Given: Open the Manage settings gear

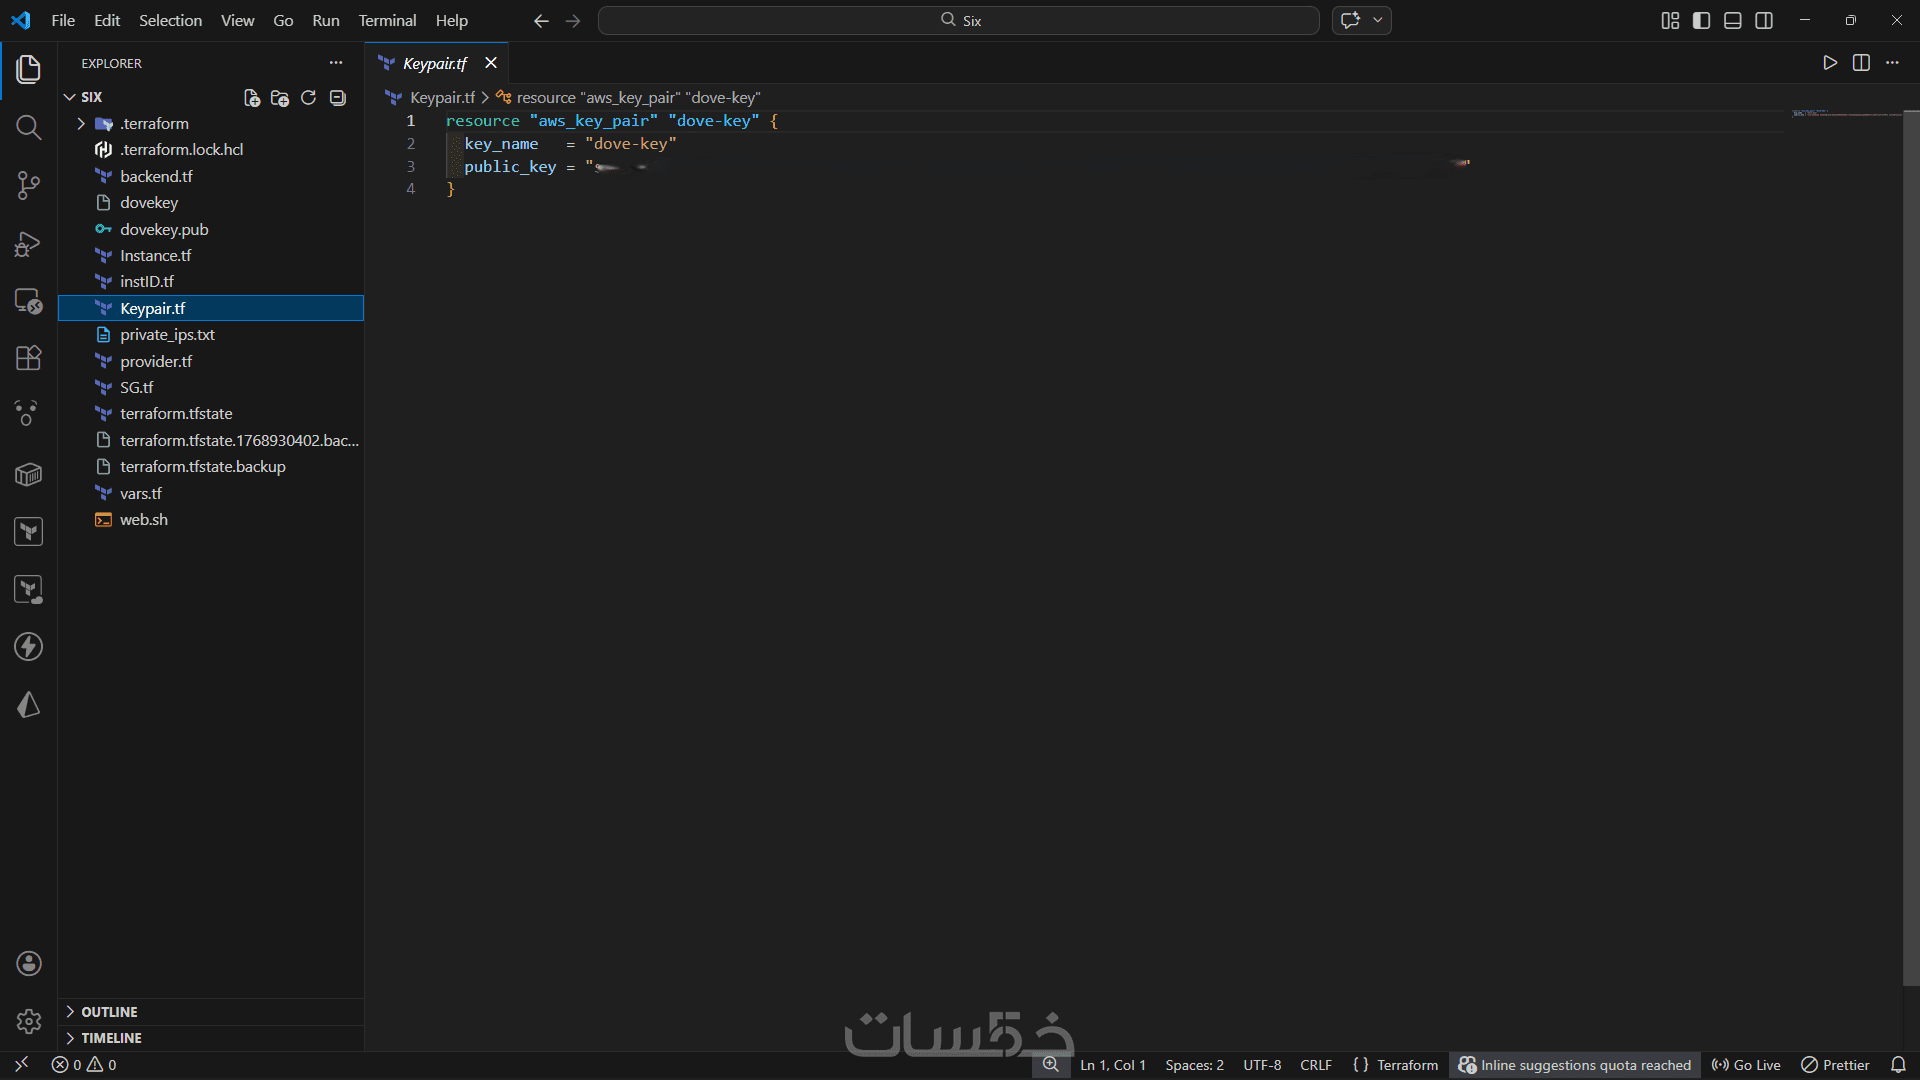Looking at the screenshot, I should click(x=28, y=1021).
